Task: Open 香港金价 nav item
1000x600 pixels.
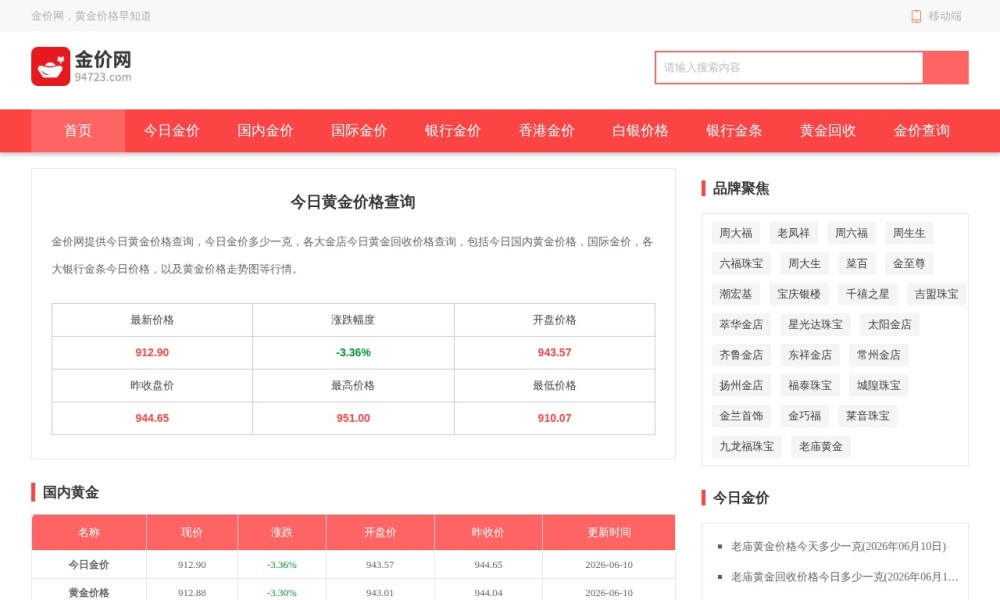Action: coord(547,131)
